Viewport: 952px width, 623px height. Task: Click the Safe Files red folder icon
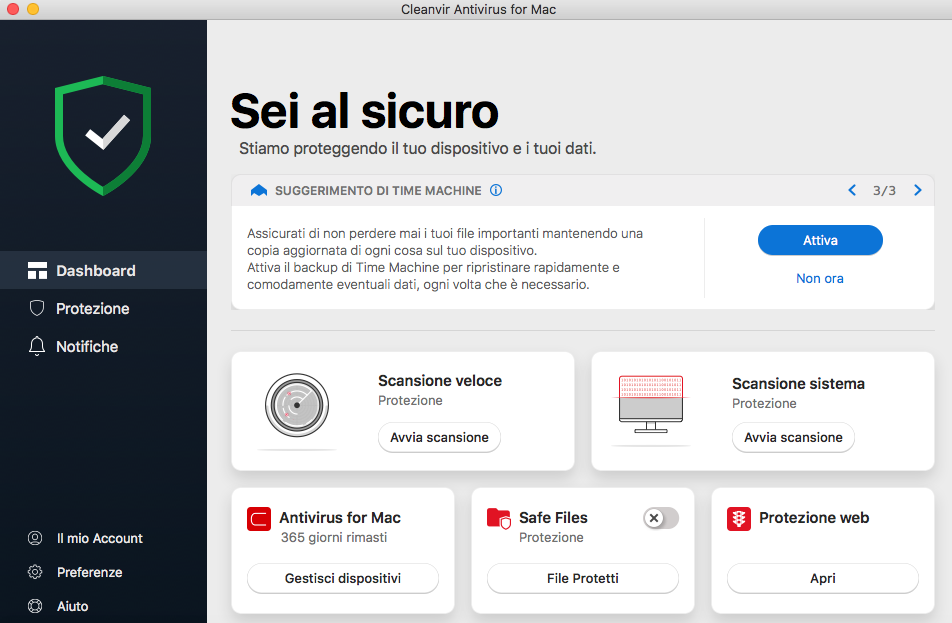(499, 519)
